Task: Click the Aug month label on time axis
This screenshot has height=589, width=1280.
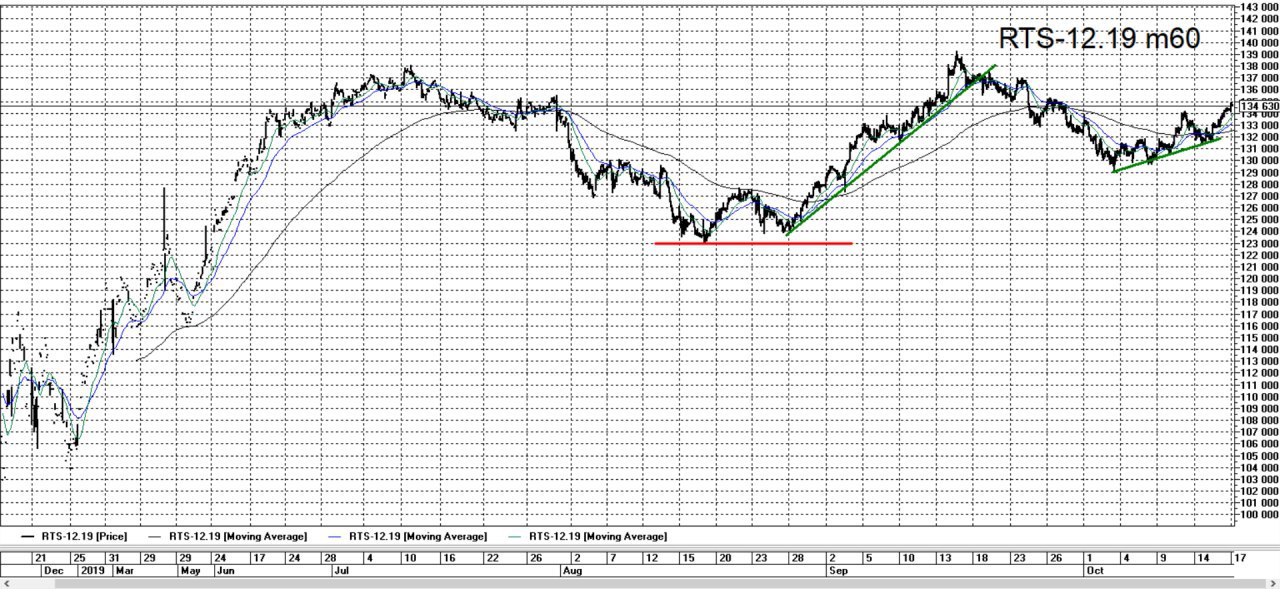Action: 573,571
